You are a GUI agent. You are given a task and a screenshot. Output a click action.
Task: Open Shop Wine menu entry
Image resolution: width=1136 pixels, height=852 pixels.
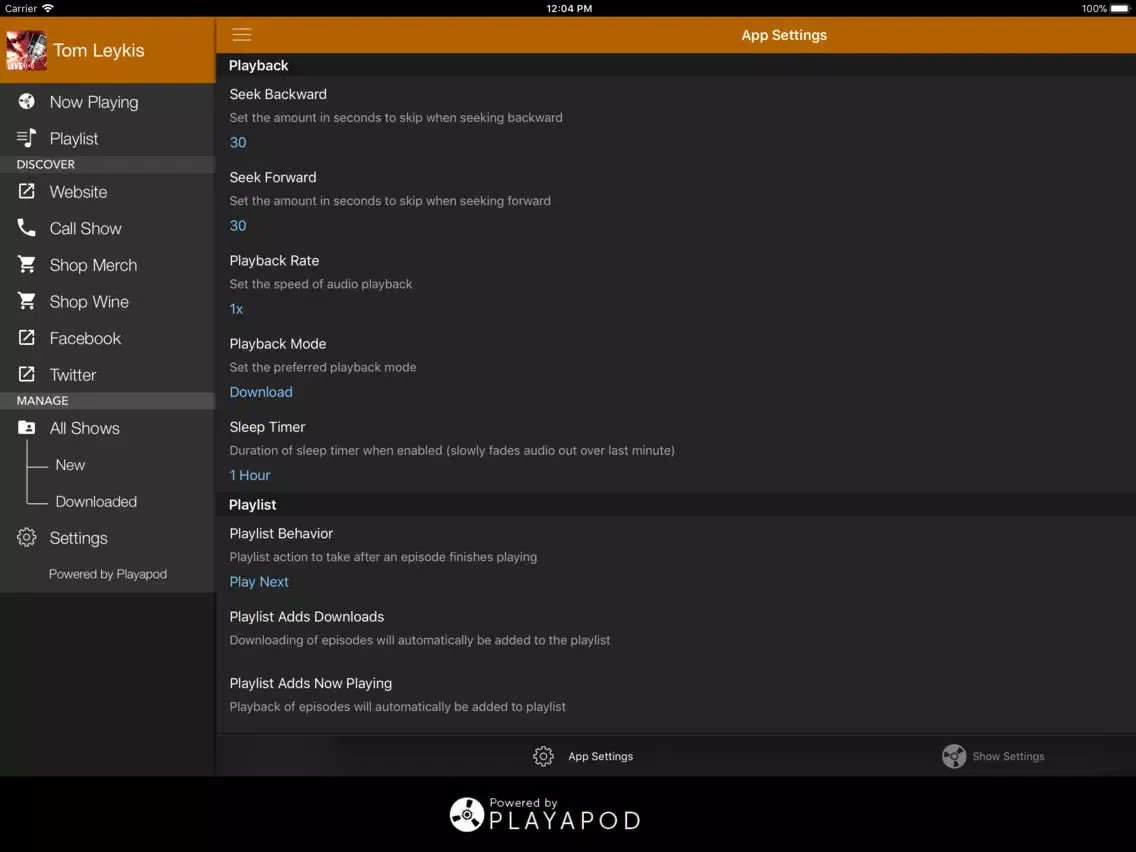[x=107, y=301]
